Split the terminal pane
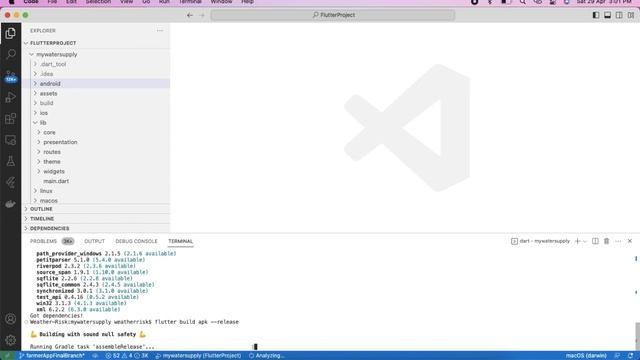Viewport: 640px width, 360px height. point(595,241)
